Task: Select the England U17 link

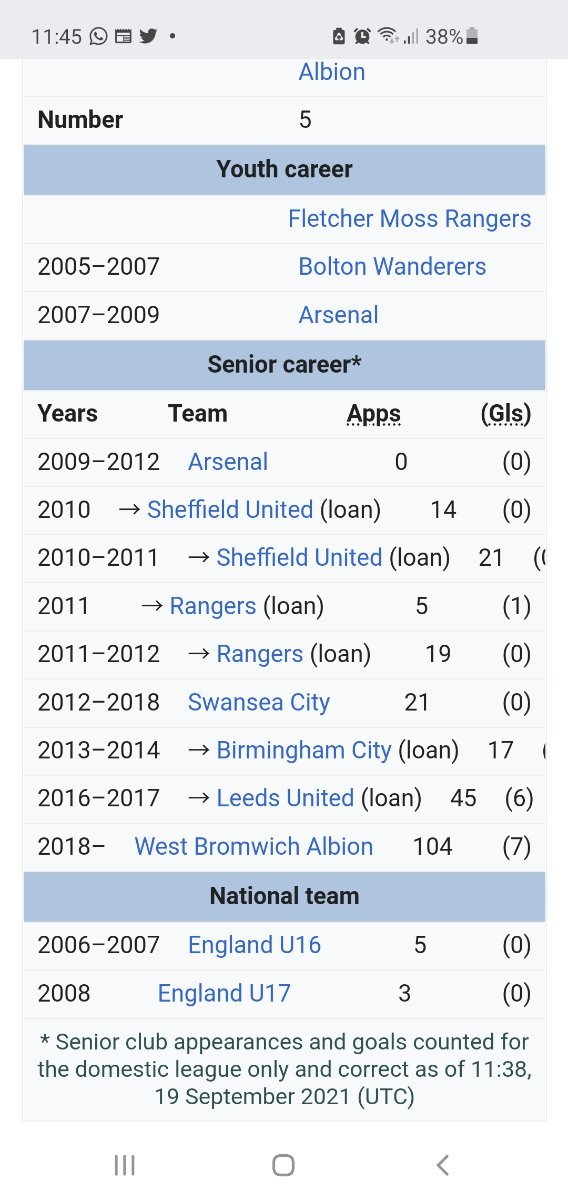Action: point(224,992)
